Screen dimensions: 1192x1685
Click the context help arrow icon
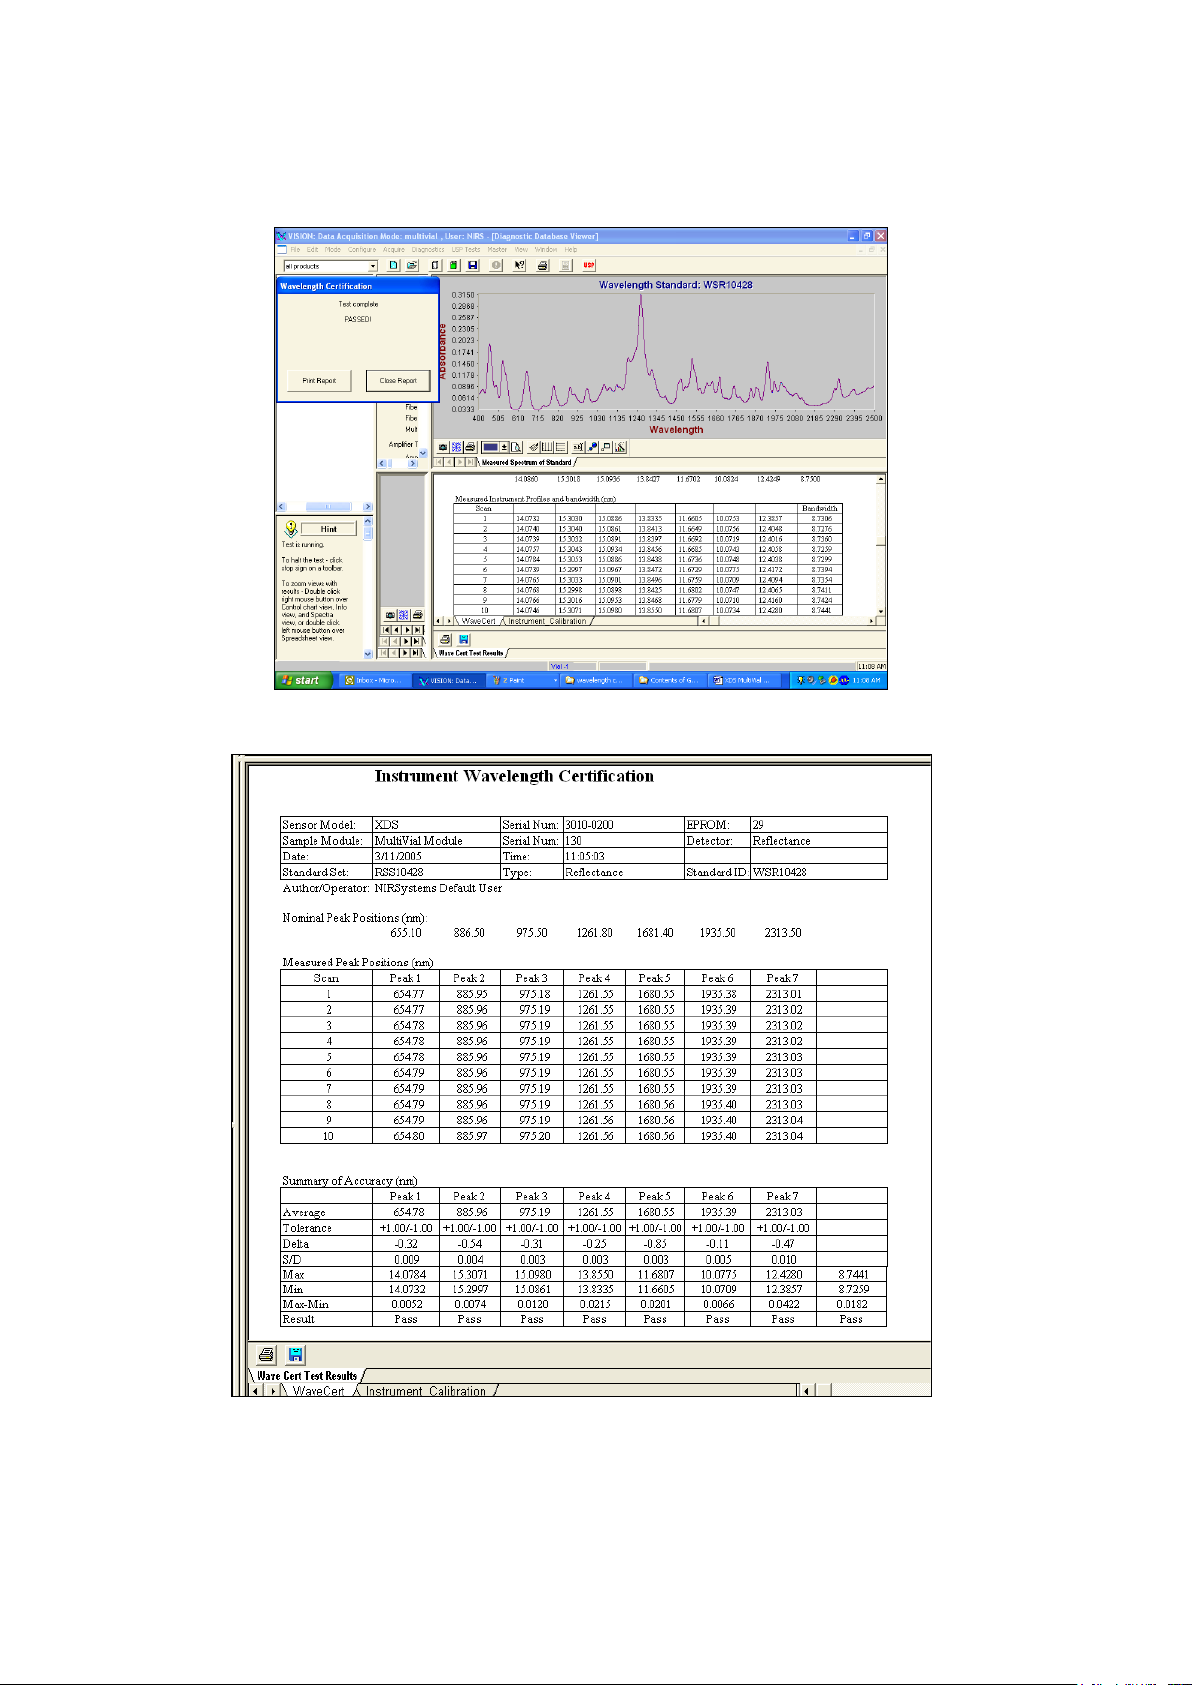519,266
